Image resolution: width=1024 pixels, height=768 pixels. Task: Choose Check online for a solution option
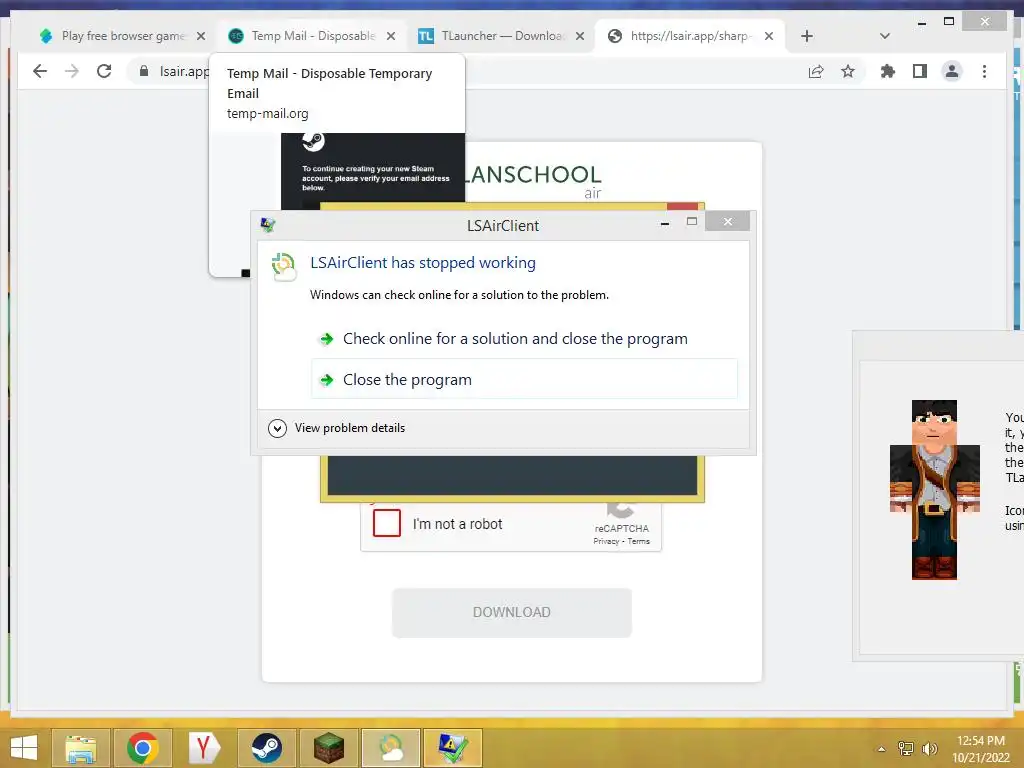click(524, 338)
